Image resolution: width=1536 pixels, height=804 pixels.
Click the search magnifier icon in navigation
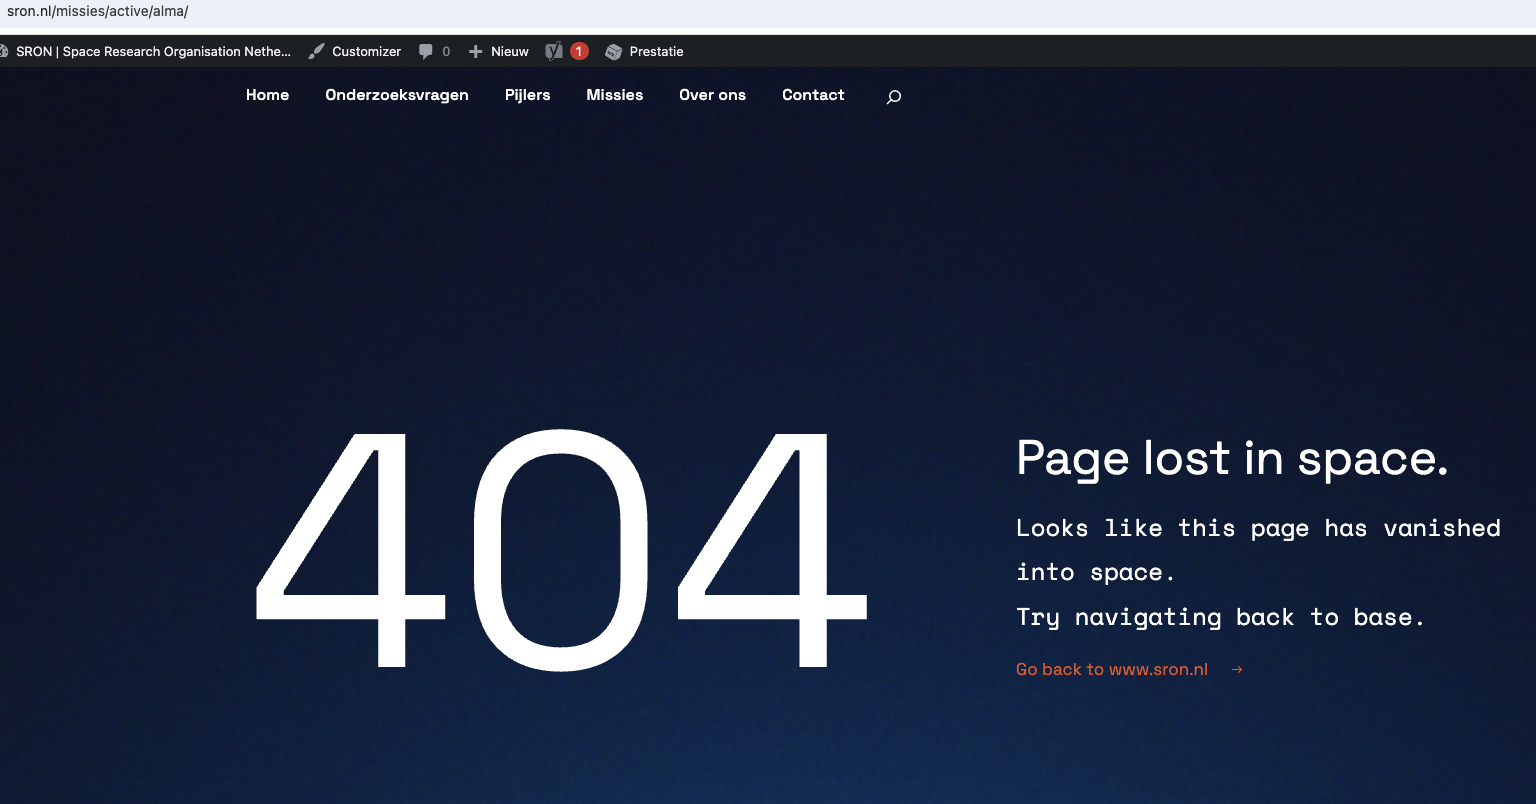point(894,97)
